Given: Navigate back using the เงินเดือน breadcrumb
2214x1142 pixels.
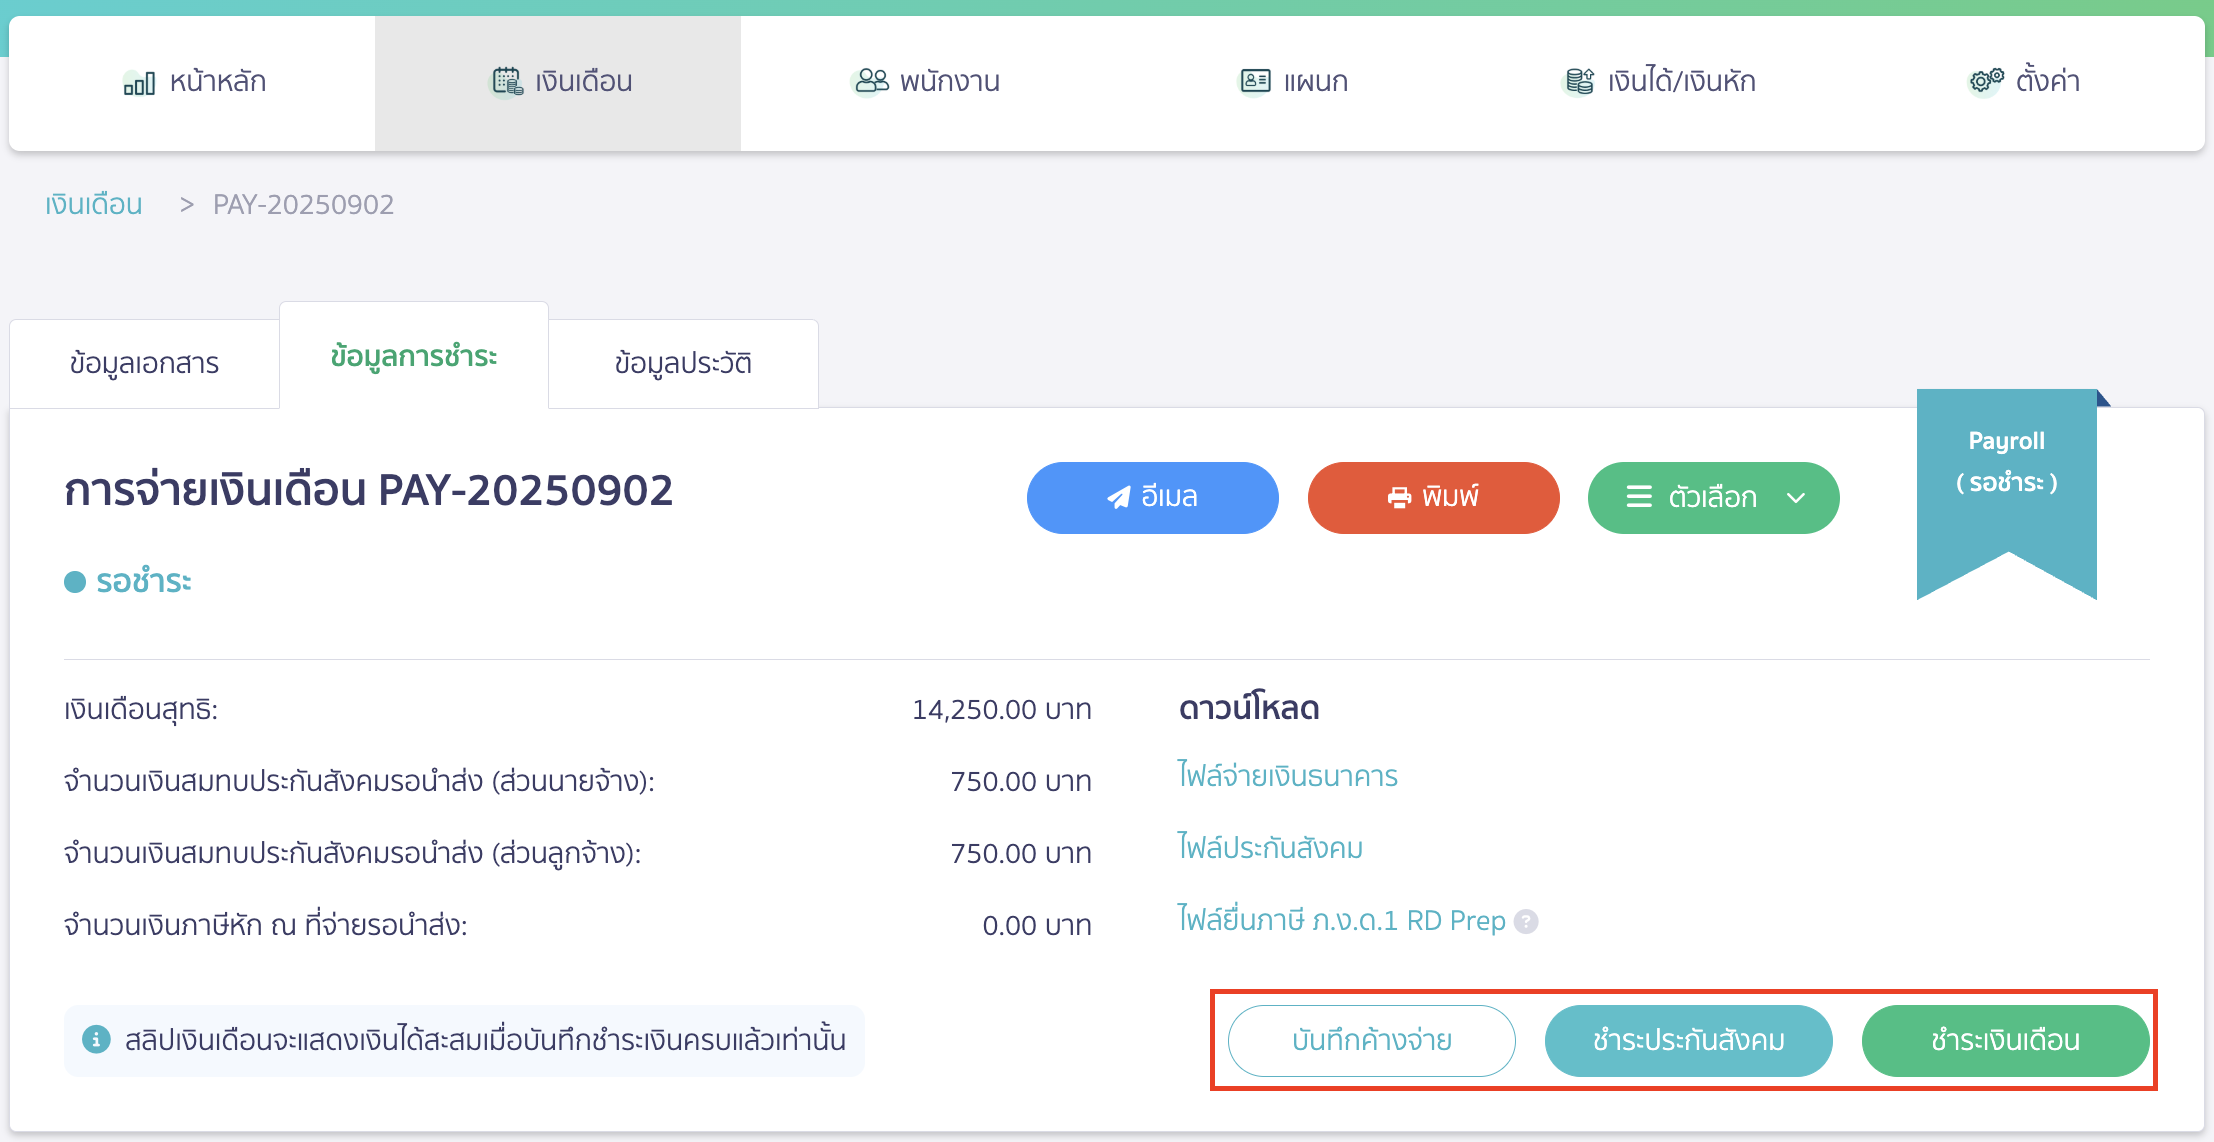Looking at the screenshot, I should pyautogui.click(x=93, y=204).
